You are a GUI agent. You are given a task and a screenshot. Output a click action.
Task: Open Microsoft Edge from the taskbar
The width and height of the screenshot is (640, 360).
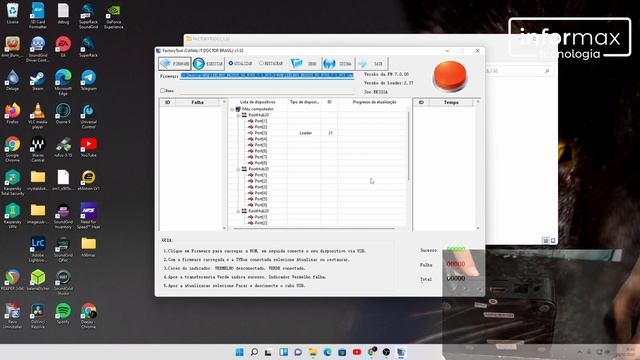327,352
